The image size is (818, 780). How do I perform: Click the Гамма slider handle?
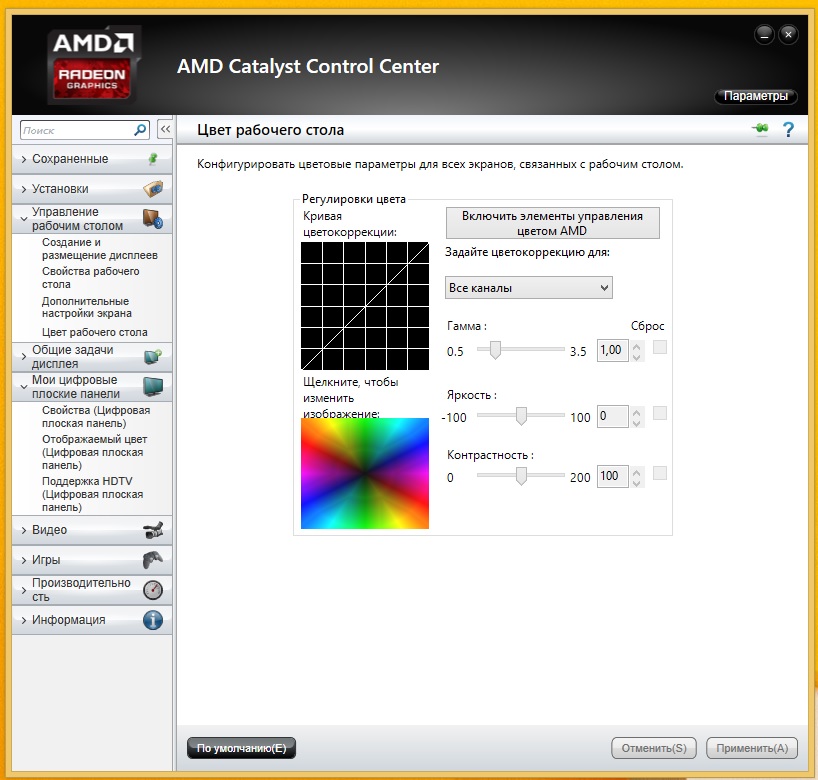click(x=496, y=350)
